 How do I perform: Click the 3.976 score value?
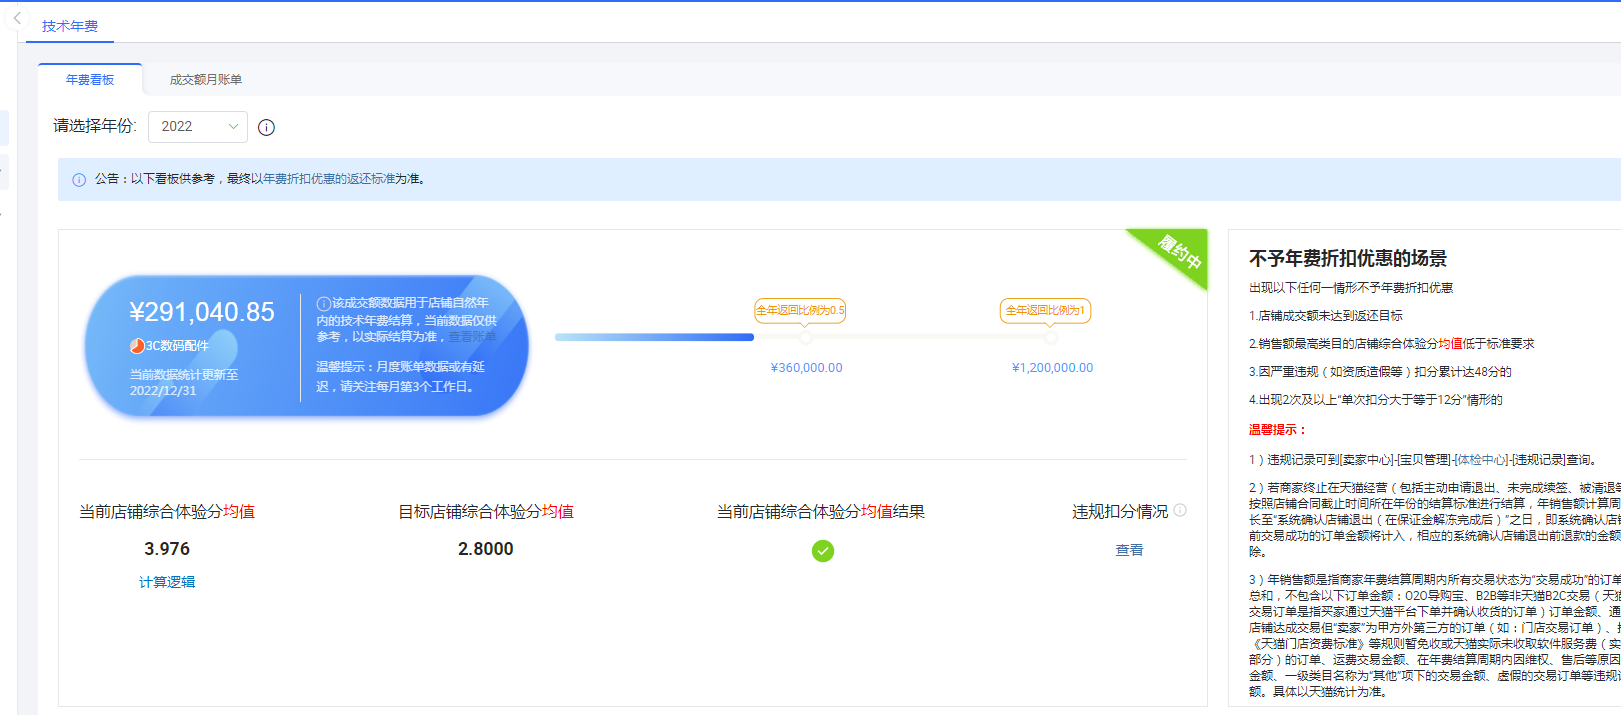[x=167, y=549]
